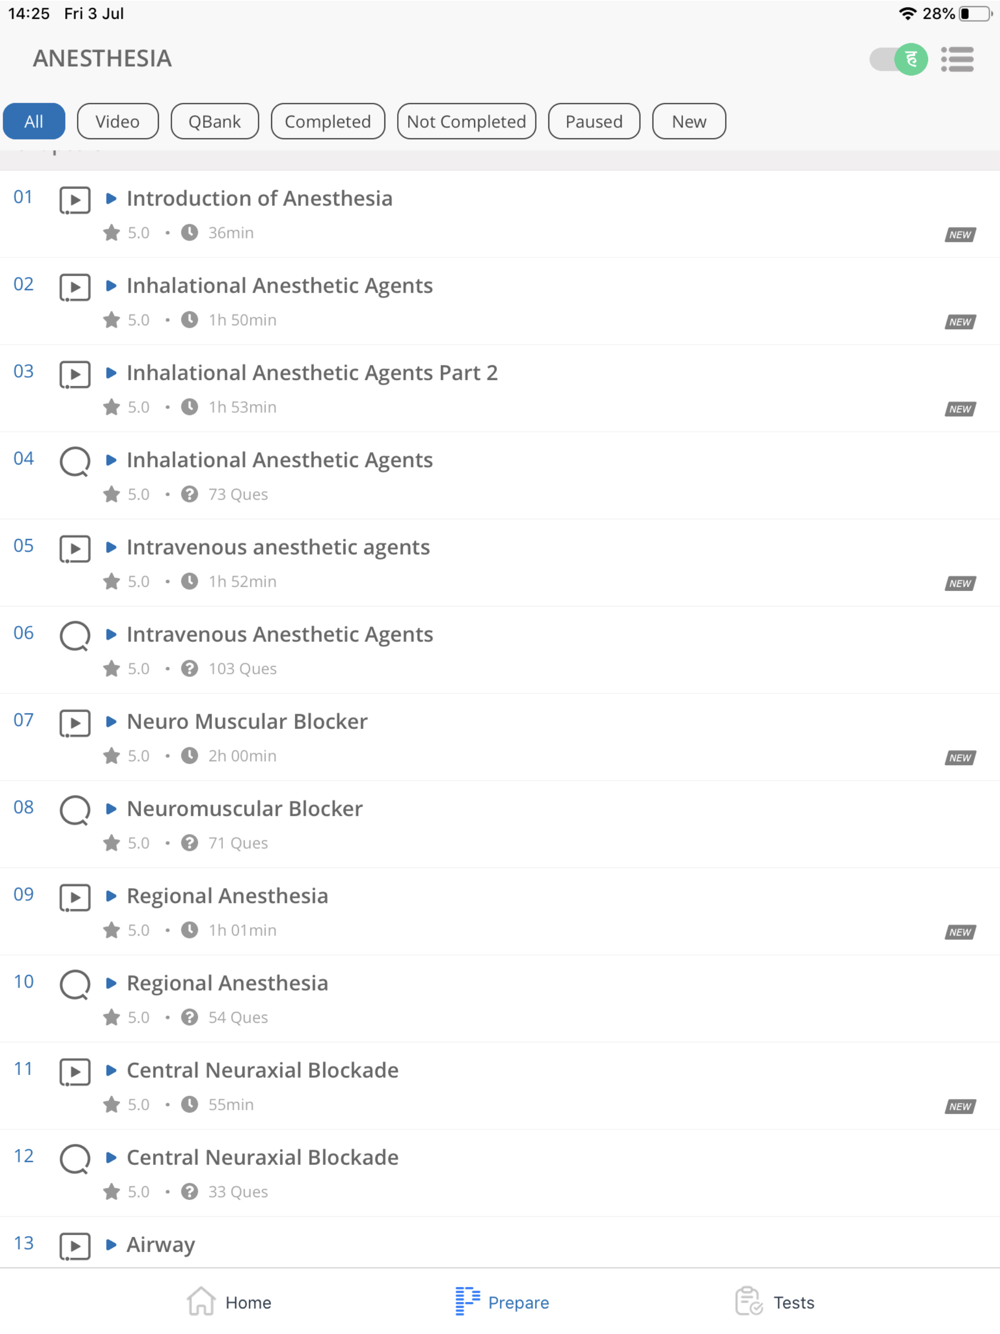The height and width of the screenshot is (1334, 1000).
Task: Expand arrow beside Intravenous anesthetic agents video
Action: (111, 547)
